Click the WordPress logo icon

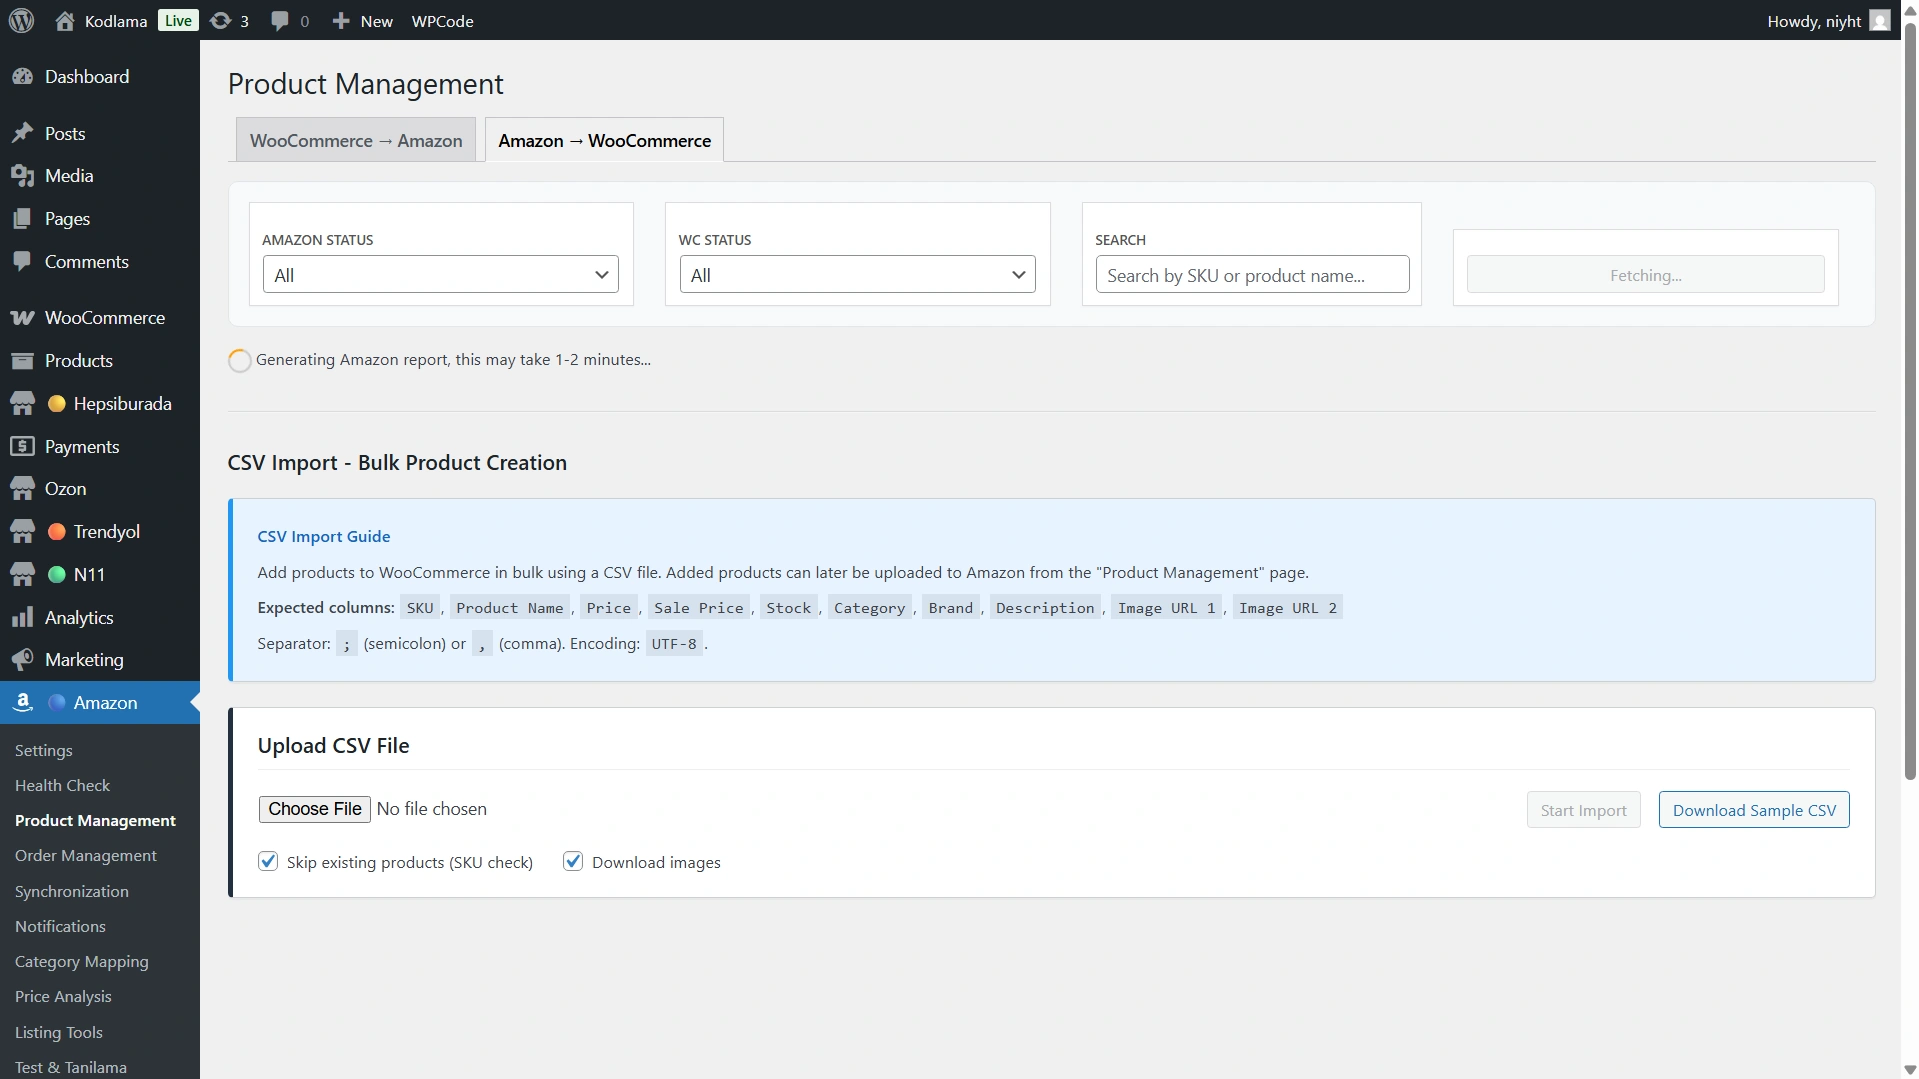click(22, 20)
